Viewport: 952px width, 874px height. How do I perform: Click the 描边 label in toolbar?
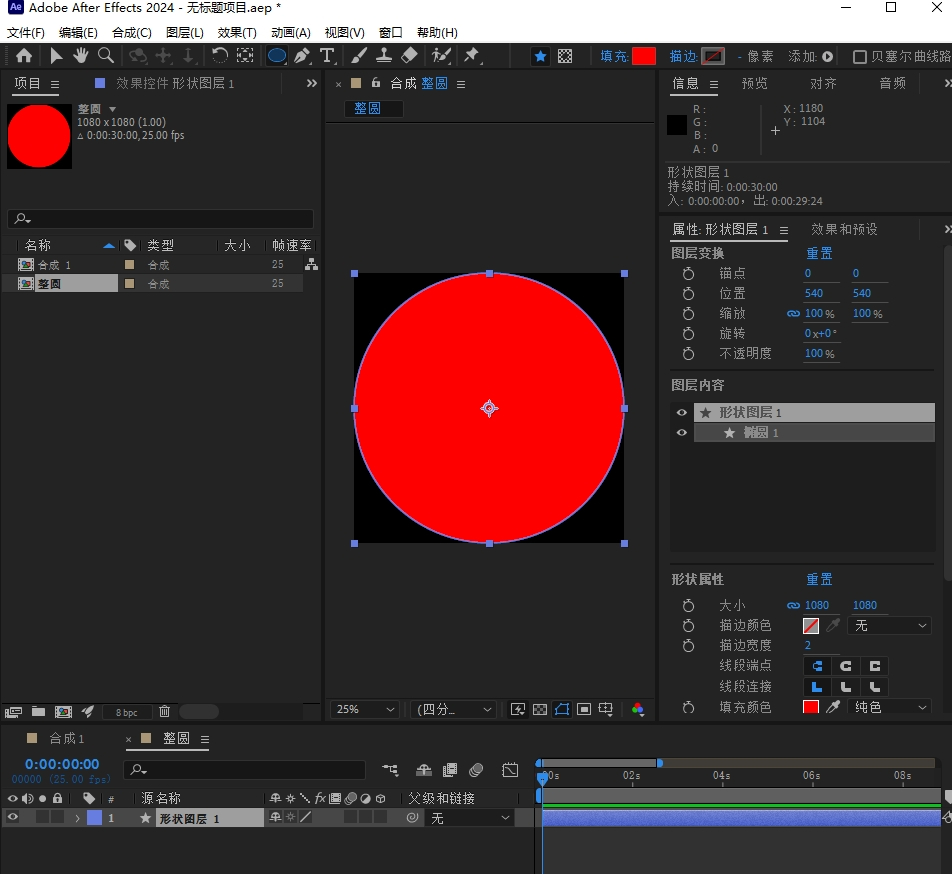coord(683,56)
